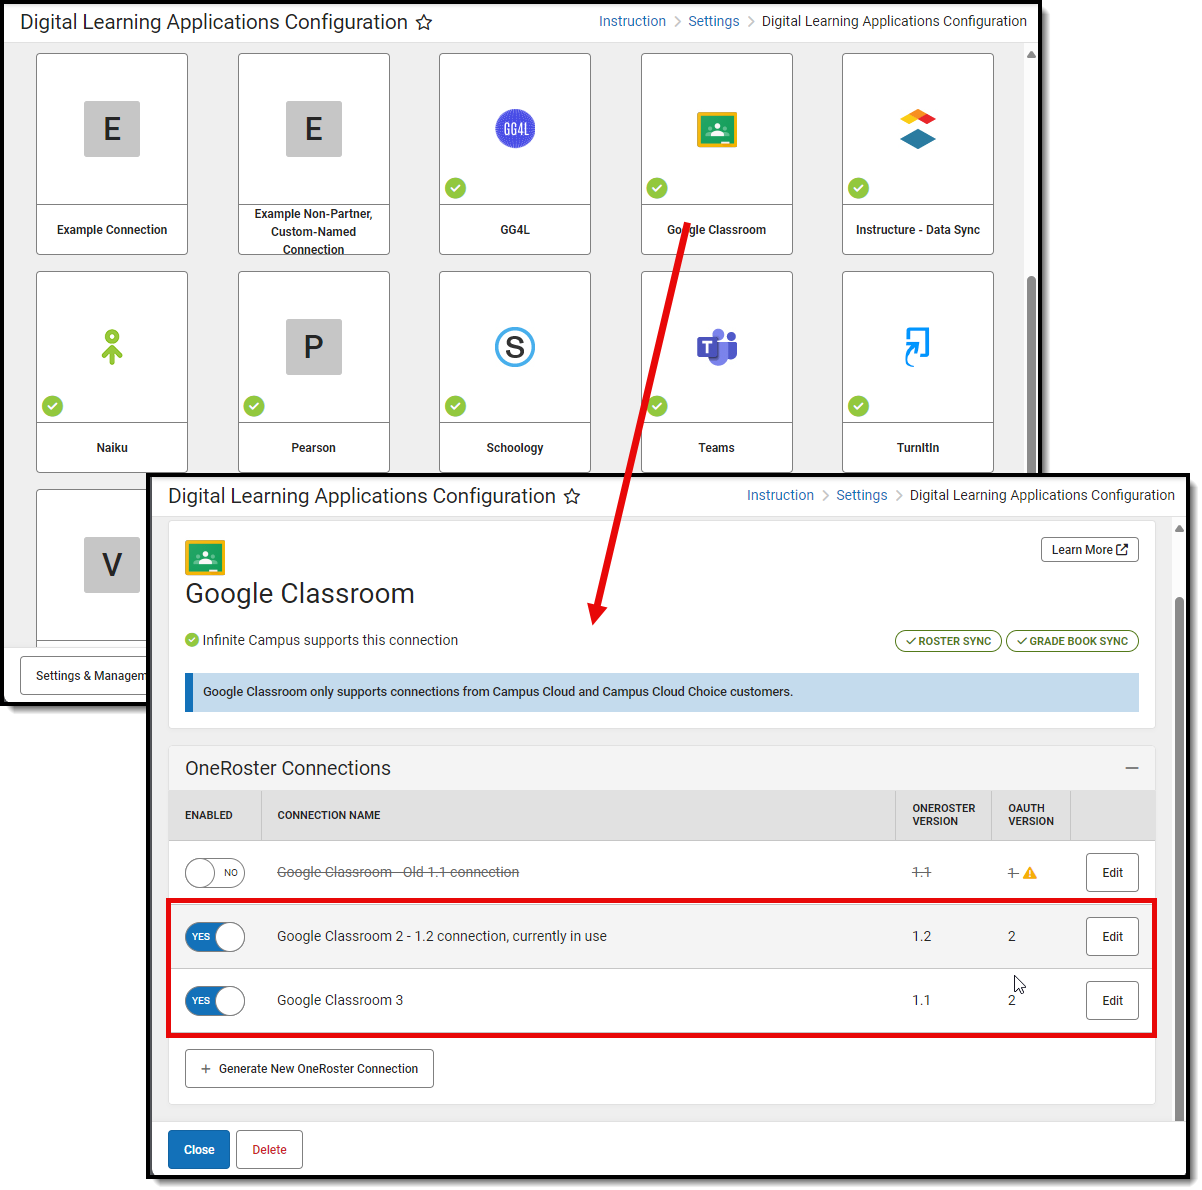Enable the Google Classroom Old 1.1 connection toggle
The image size is (1202, 1190).
[215, 873]
